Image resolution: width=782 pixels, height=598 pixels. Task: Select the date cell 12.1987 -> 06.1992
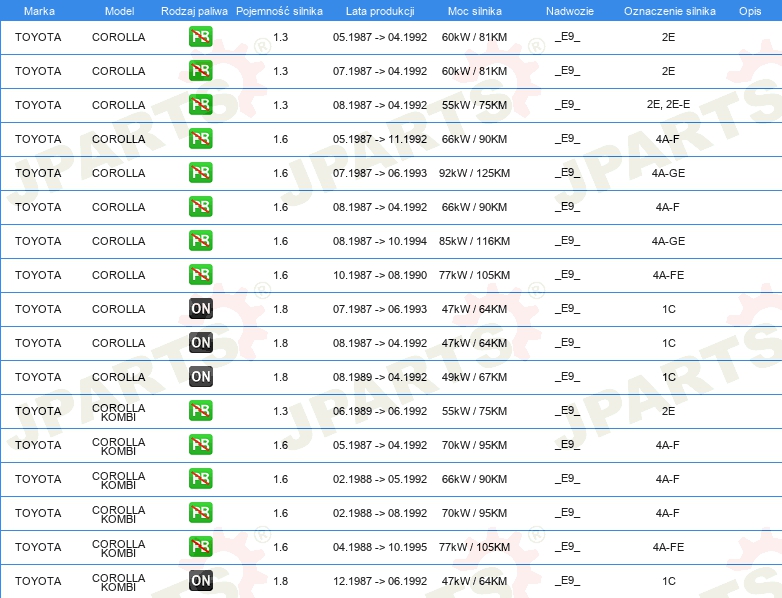380,581
